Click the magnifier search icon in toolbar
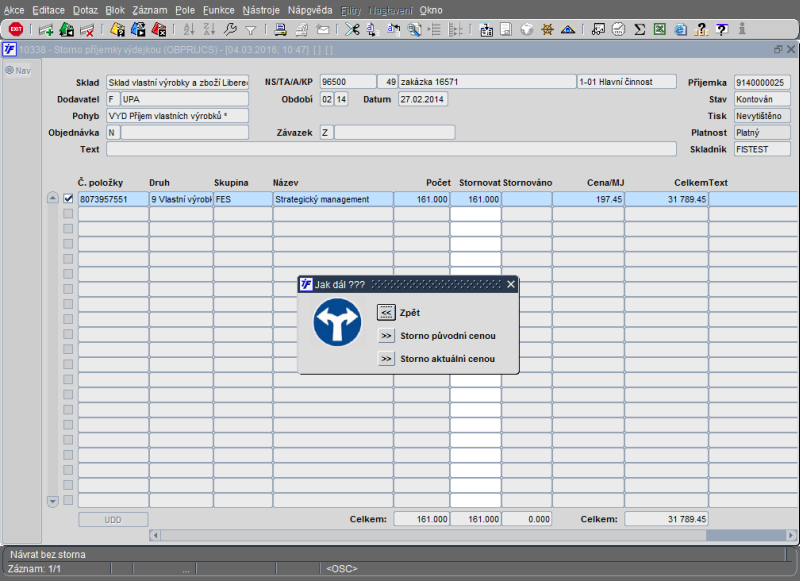This screenshot has height=581, width=800. tap(414, 30)
